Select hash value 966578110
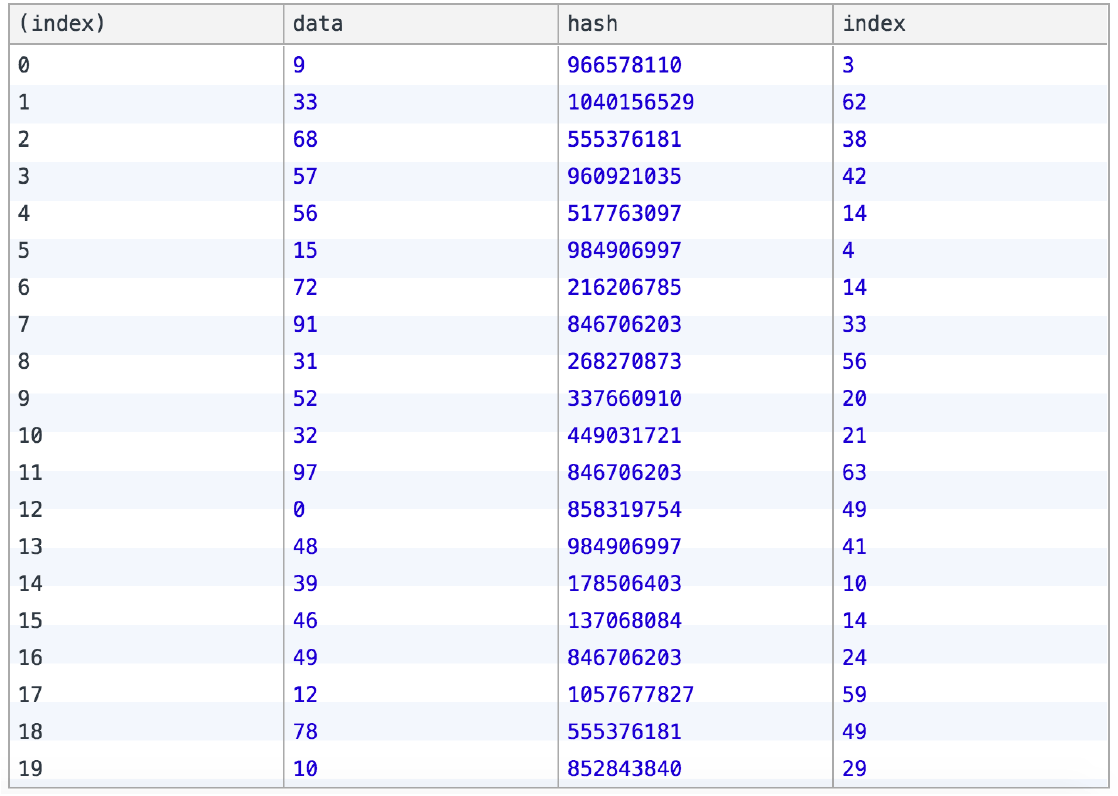1118x796 pixels. point(625,66)
